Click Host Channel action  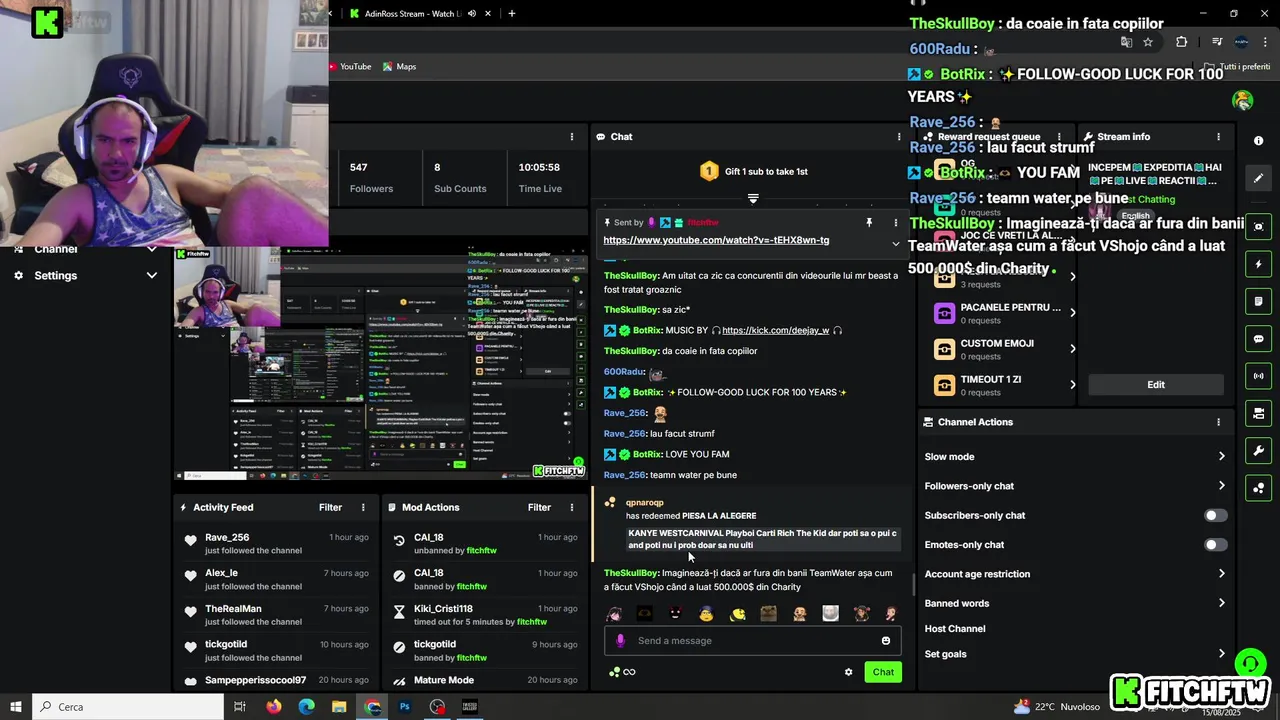pos(955,629)
